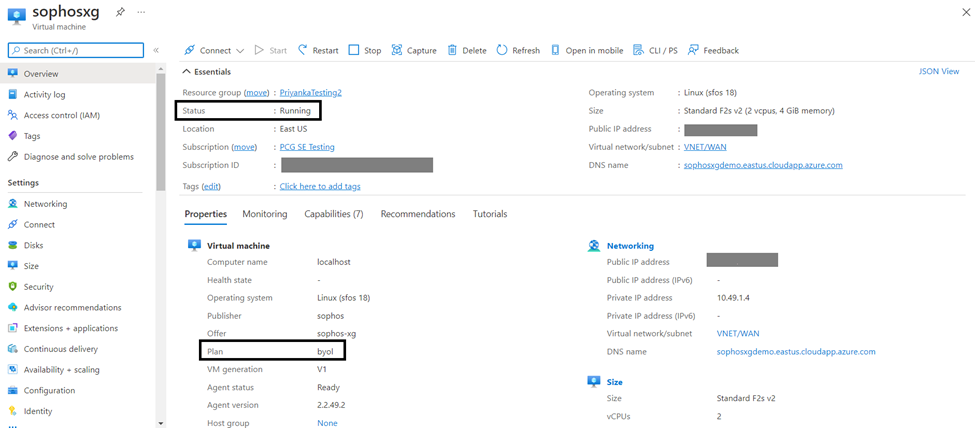Viewport: 975px width, 428px height.
Task: Open the JSON View link
Action: (939, 72)
